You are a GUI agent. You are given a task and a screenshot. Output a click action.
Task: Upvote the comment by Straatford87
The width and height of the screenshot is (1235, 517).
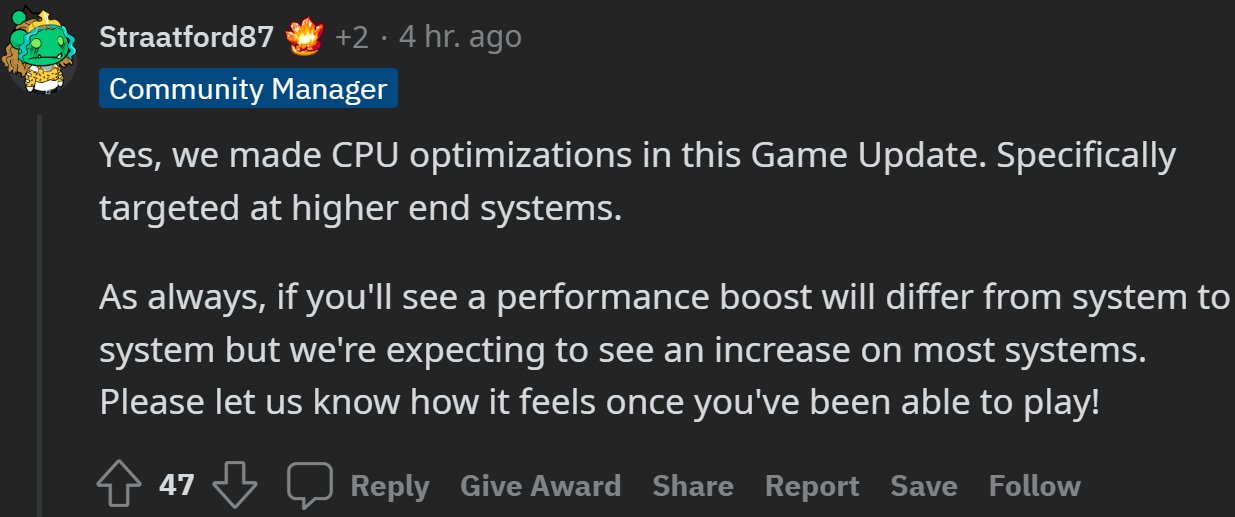[x=121, y=486]
